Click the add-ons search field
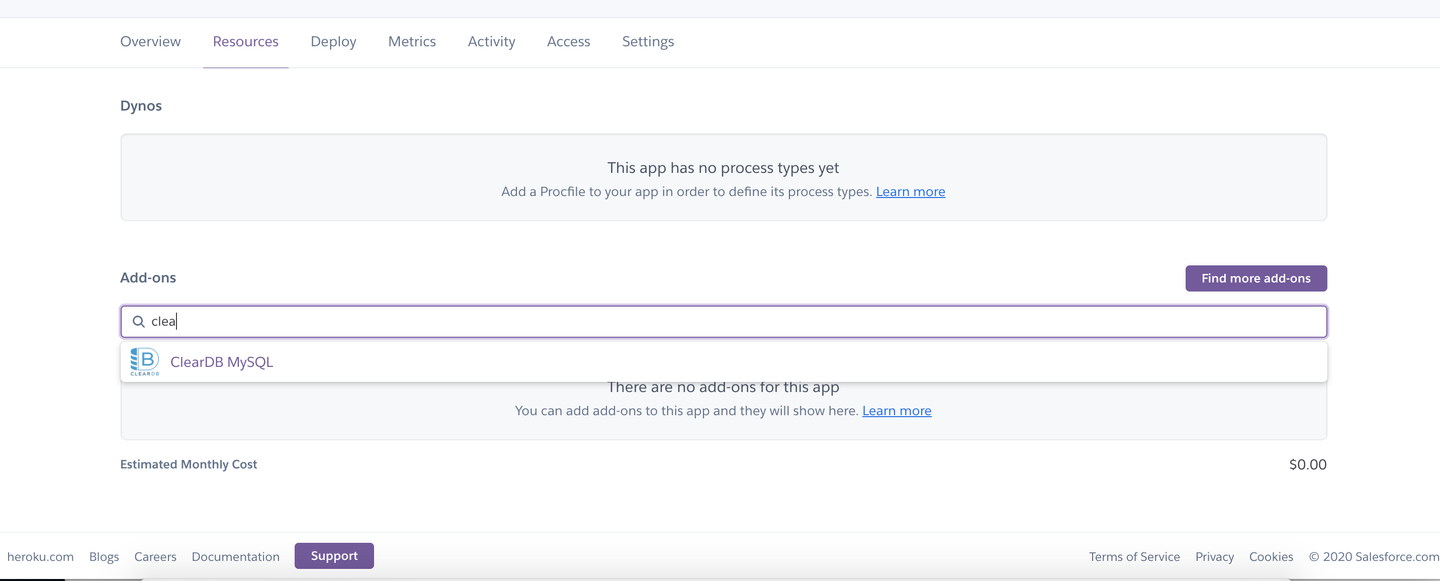Viewport: 1440px width, 581px height. pyautogui.click(x=724, y=322)
